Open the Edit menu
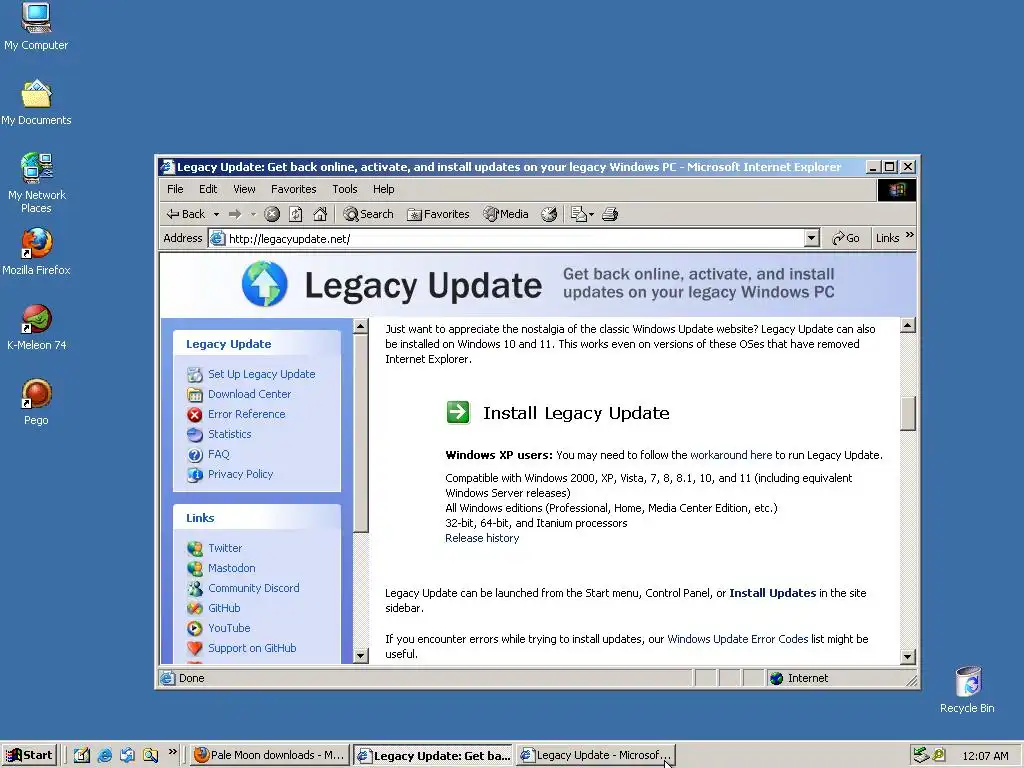Image resolution: width=1024 pixels, height=768 pixels. 208,189
